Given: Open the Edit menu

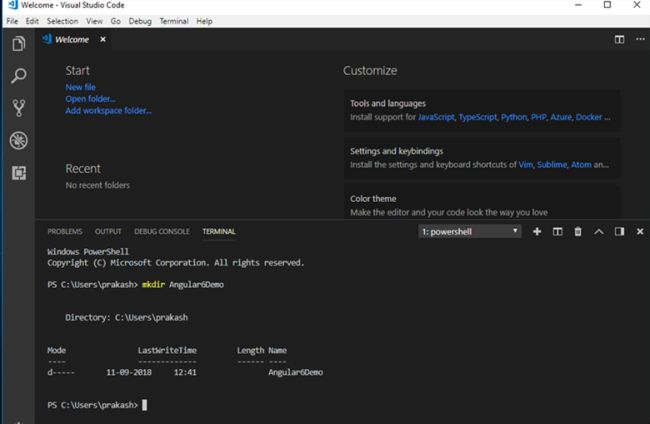Looking at the screenshot, I should (32, 21).
